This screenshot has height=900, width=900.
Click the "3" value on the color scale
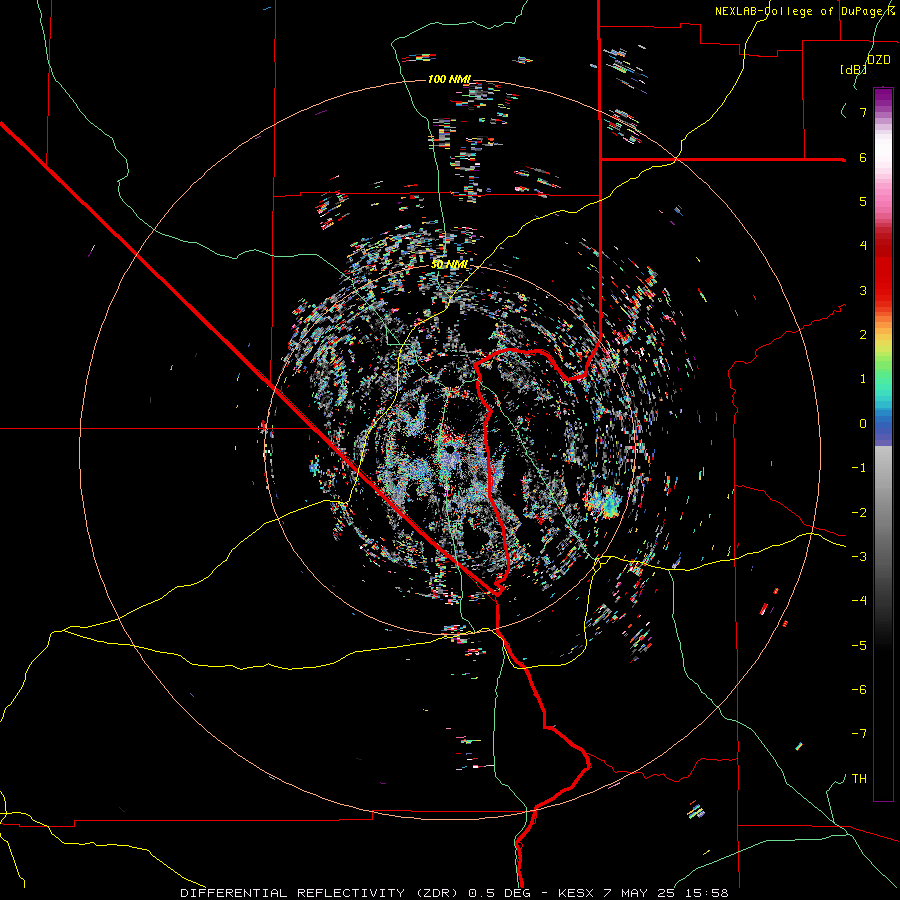(863, 290)
